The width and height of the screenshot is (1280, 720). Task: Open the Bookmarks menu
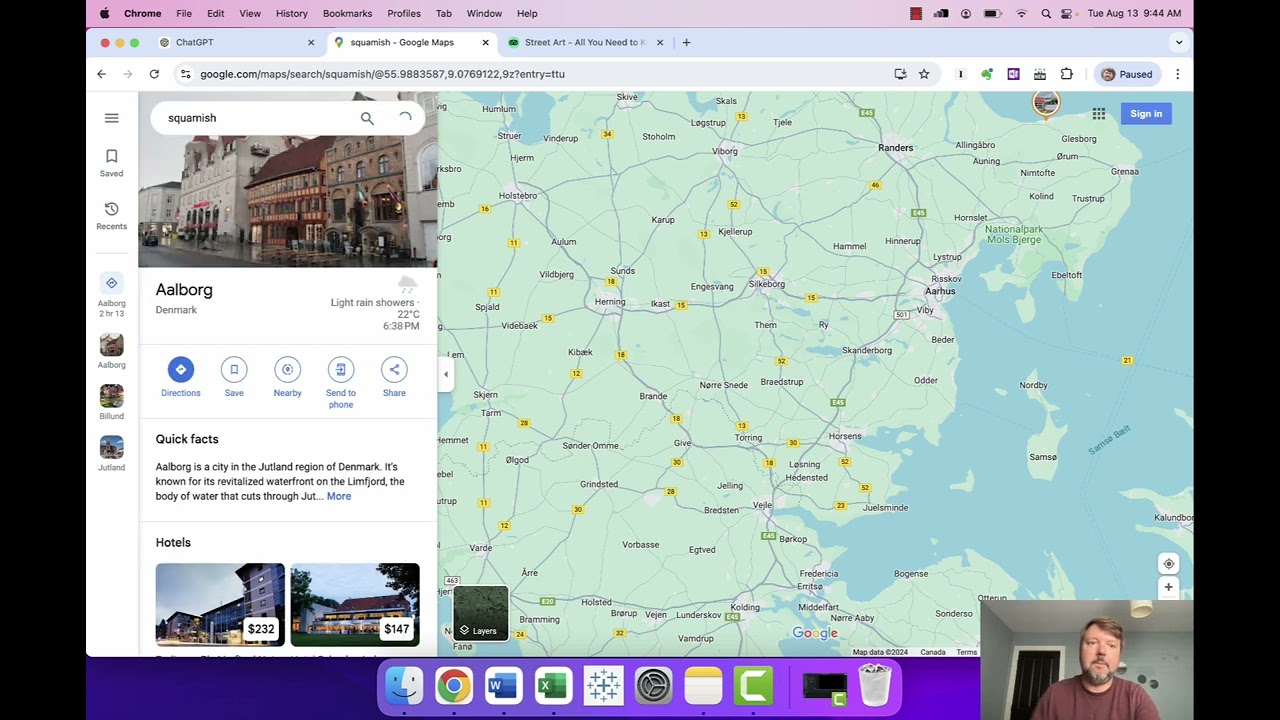pos(347,13)
